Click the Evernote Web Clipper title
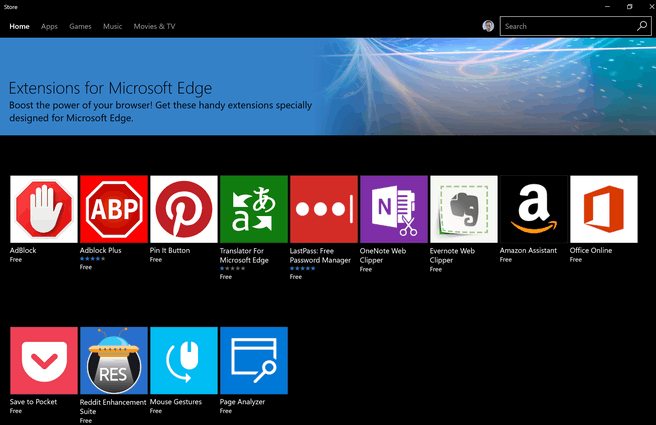 click(452, 256)
